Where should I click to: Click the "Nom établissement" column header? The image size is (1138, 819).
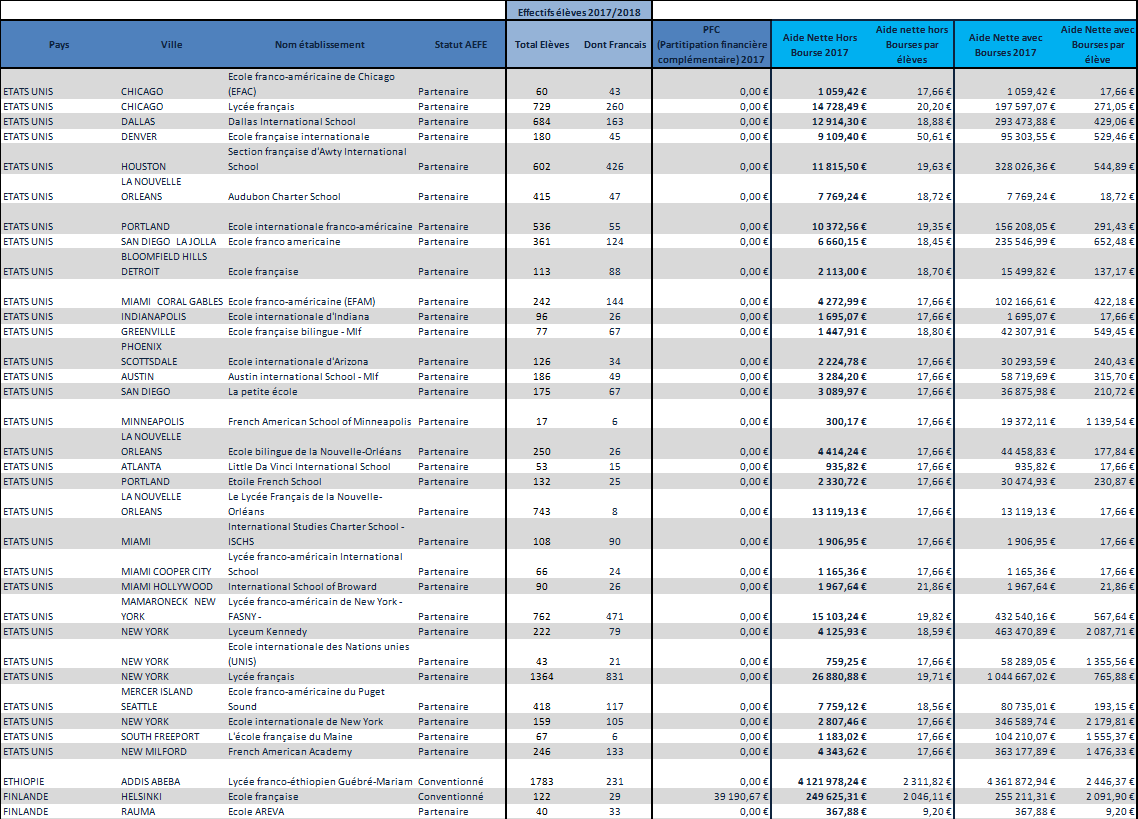[320, 45]
